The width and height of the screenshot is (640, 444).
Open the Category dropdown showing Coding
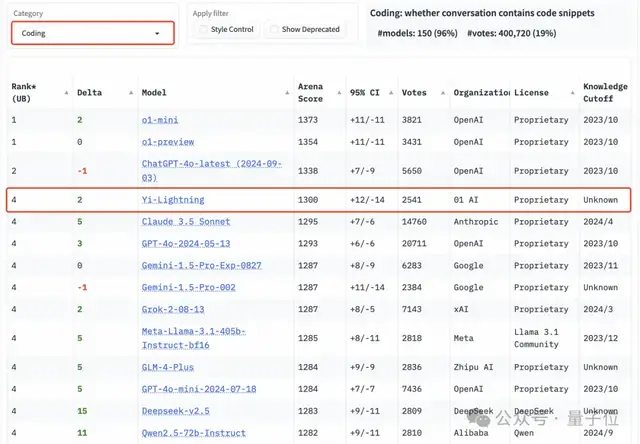coord(92,33)
